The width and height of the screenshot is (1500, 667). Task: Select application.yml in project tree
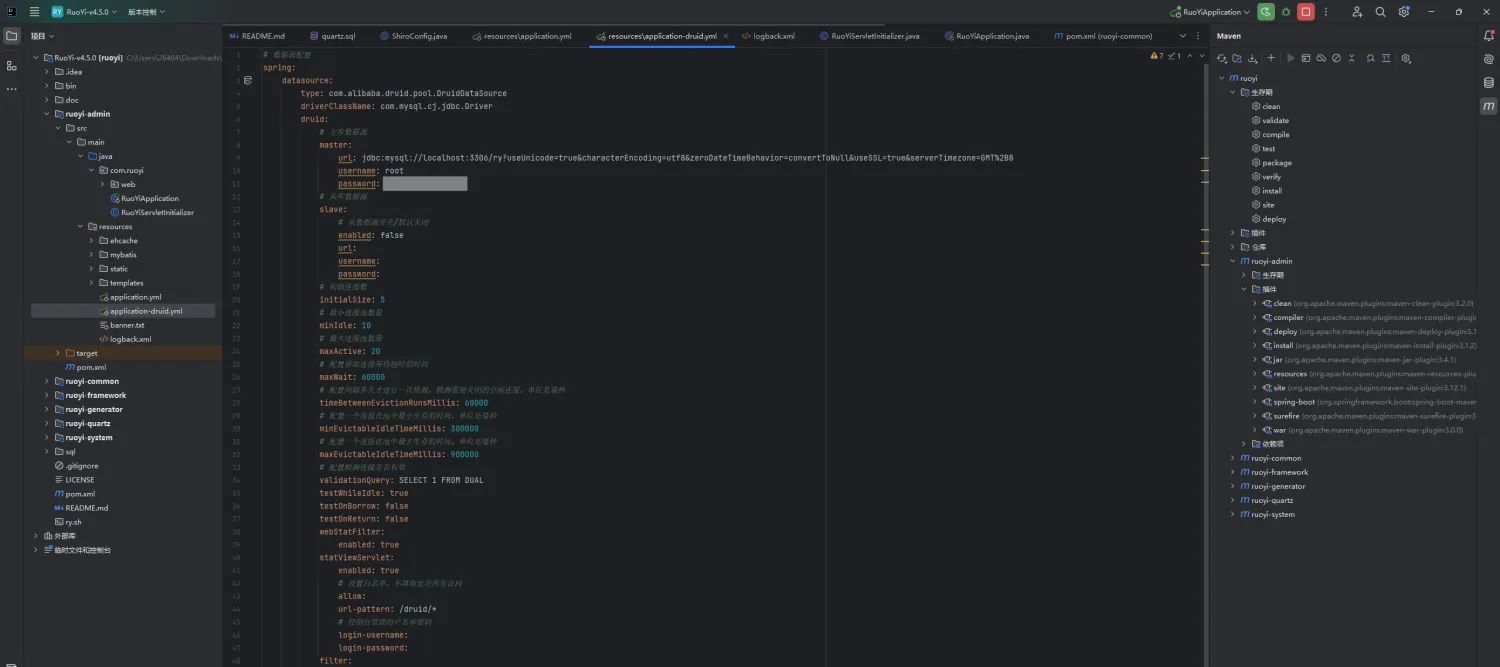130,297
